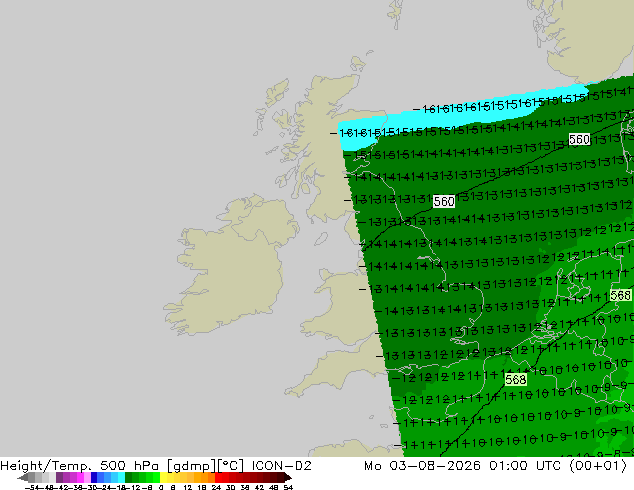Click the dark maroon right arrow end of scale

pyautogui.click(x=288, y=478)
